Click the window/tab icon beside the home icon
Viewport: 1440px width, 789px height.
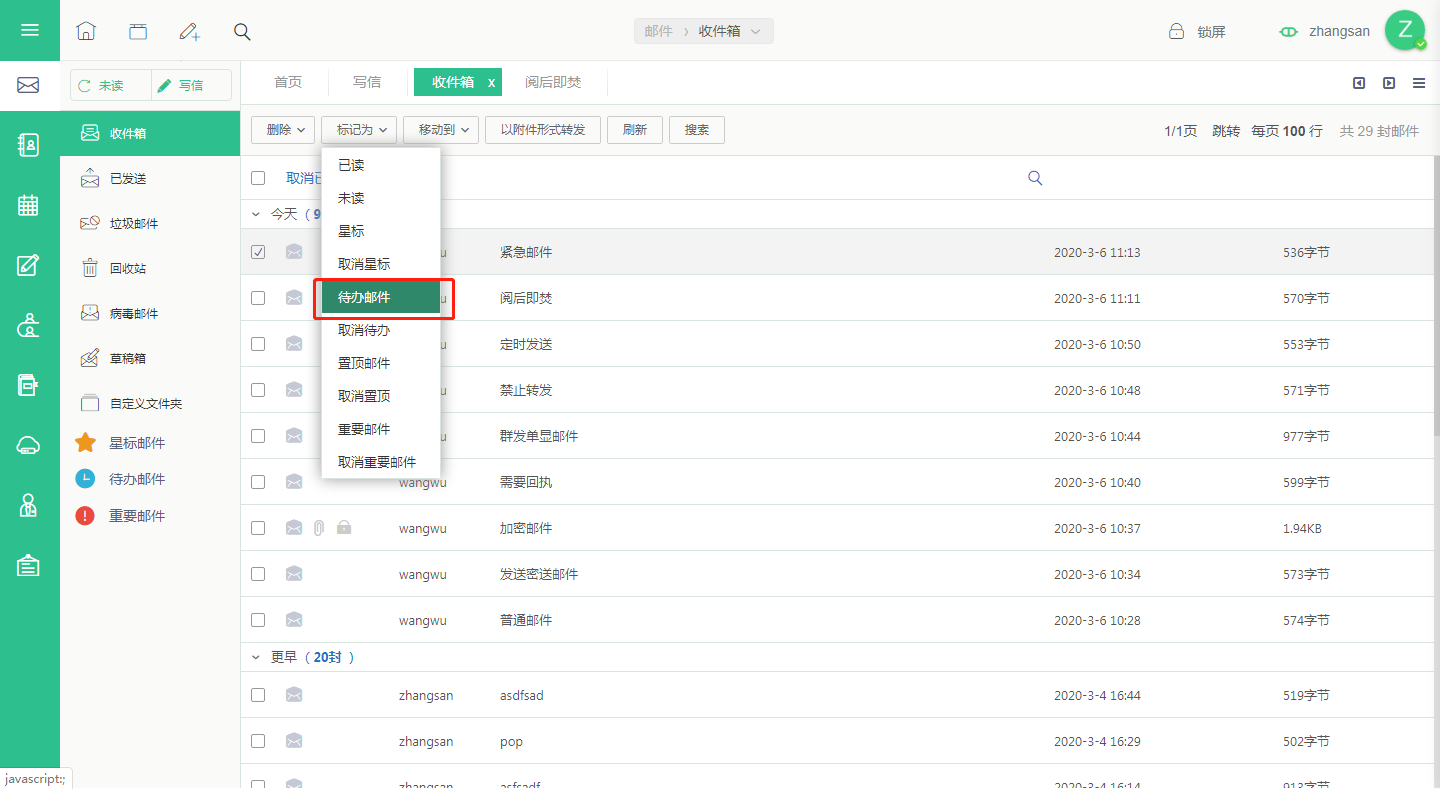[x=138, y=31]
